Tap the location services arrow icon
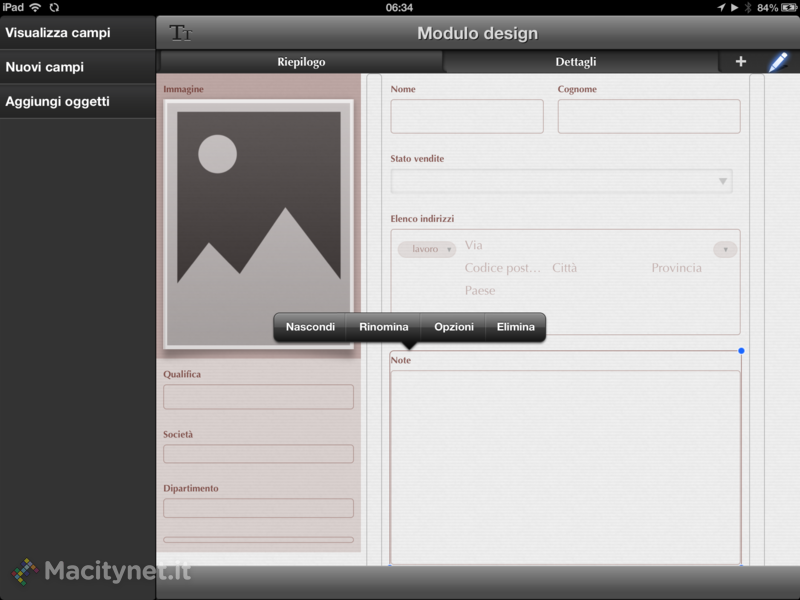Image resolution: width=800 pixels, height=600 pixels. click(x=721, y=7)
